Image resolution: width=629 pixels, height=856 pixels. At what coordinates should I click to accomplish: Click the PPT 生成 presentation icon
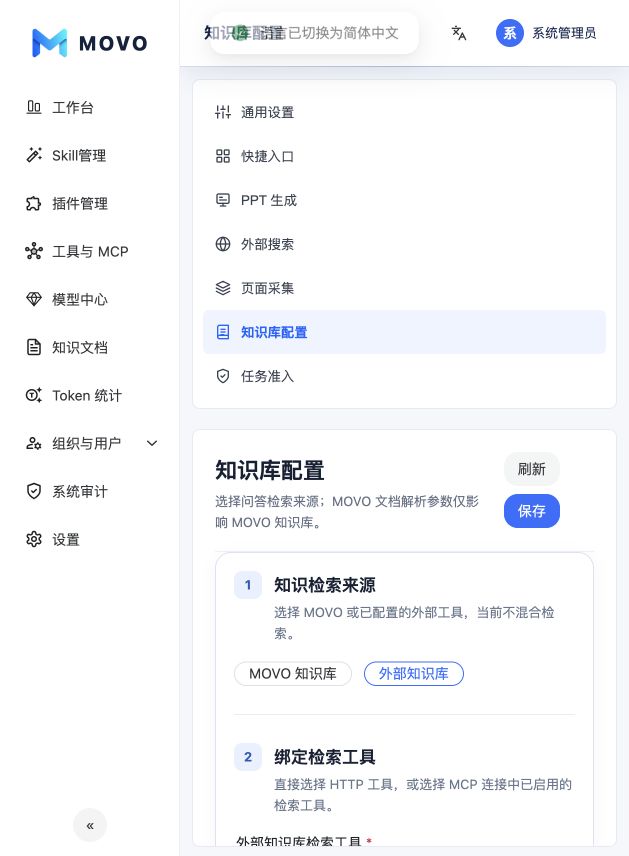[223, 200]
